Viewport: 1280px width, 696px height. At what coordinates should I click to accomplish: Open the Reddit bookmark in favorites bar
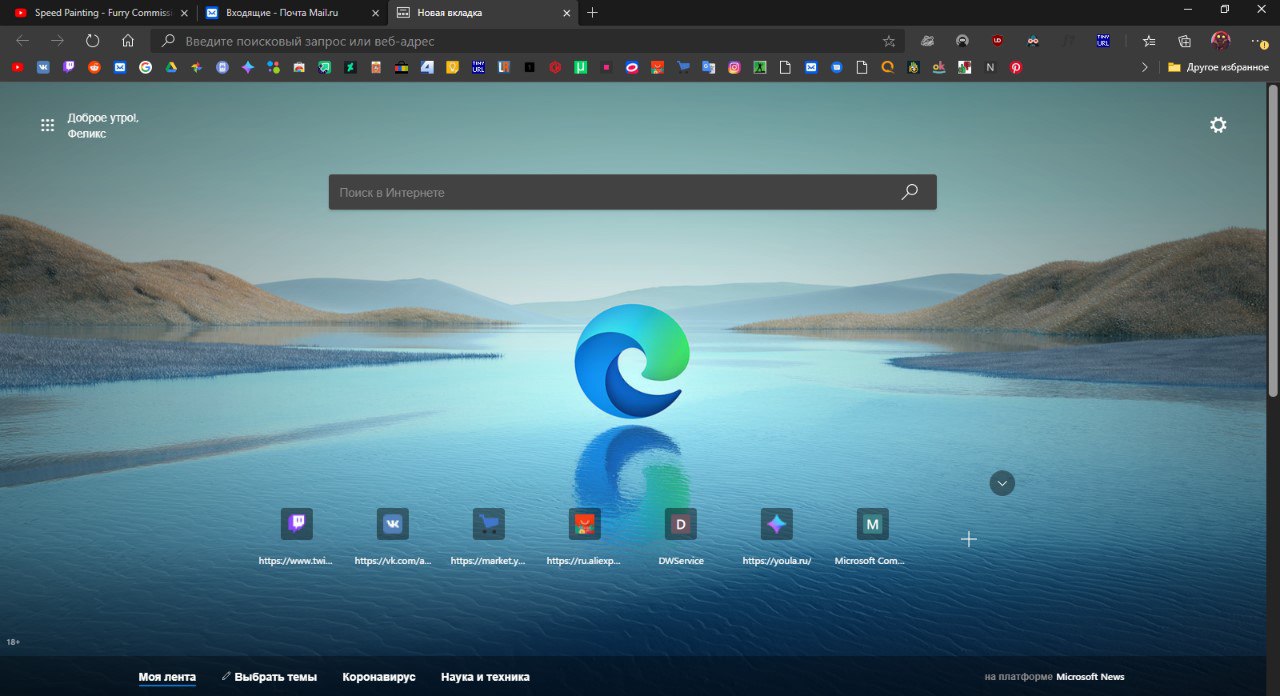pyautogui.click(x=94, y=68)
